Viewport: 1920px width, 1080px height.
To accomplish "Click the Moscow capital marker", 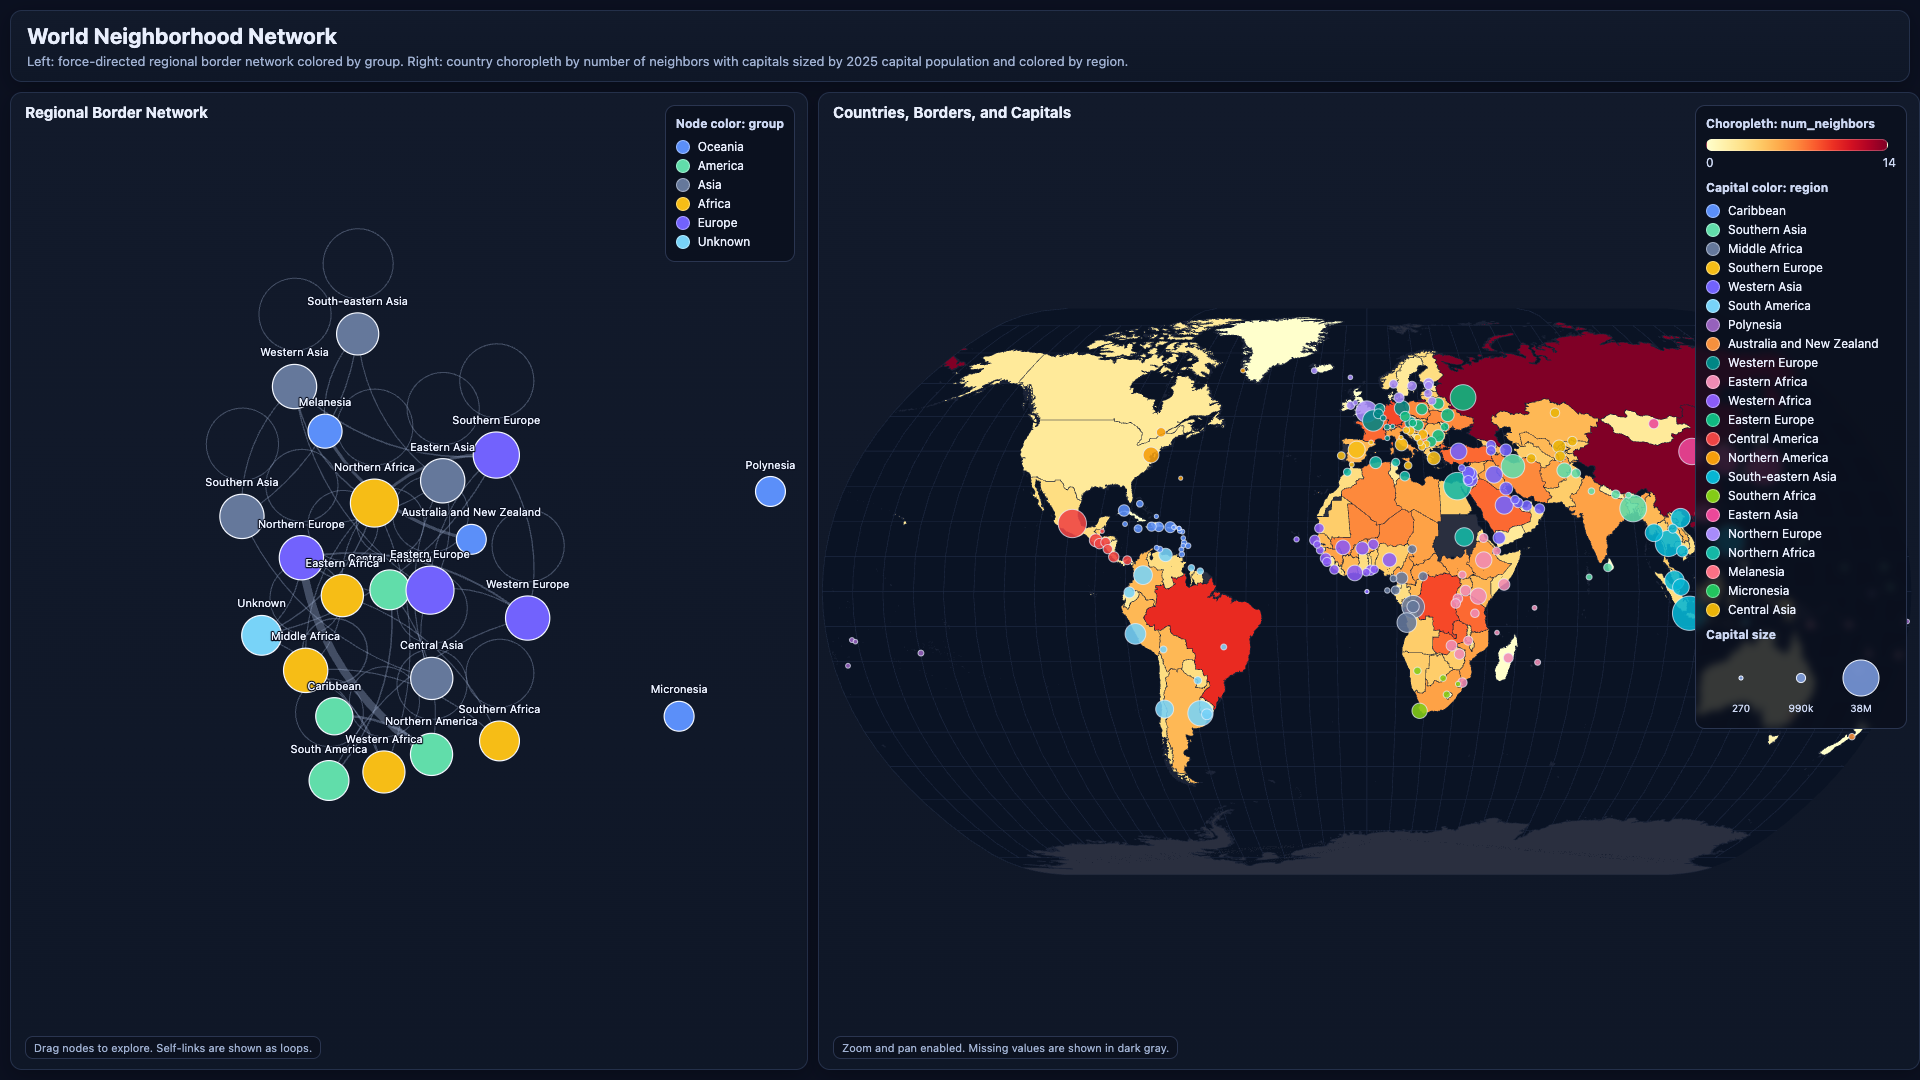I will (x=1462, y=397).
